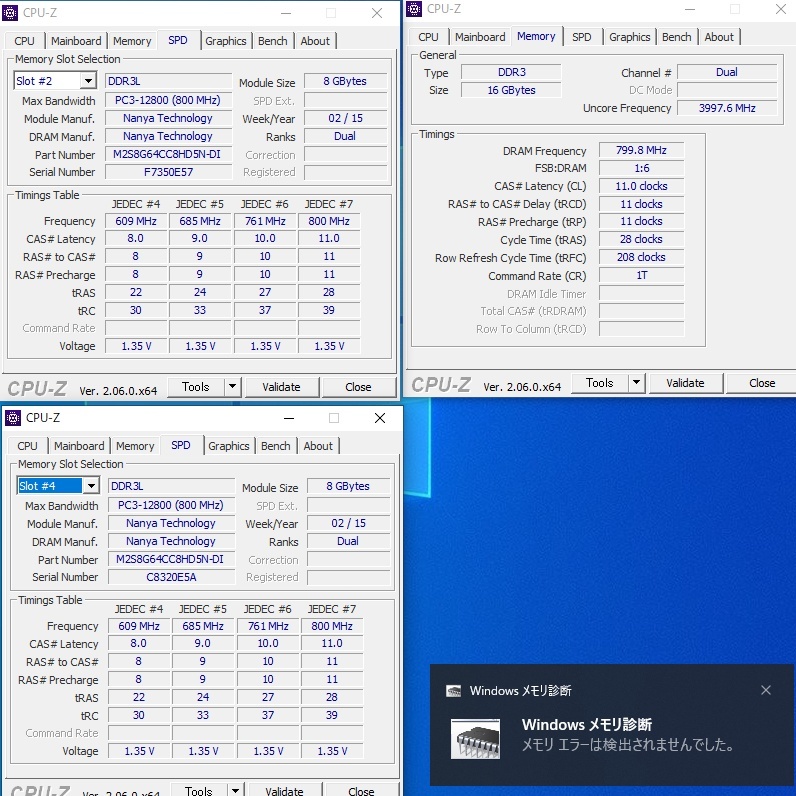Viewport: 796px width, 796px height.
Task: Click Module Size 8 GBytes in Slot #2 window
Action: pyautogui.click(x=345, y=81)
